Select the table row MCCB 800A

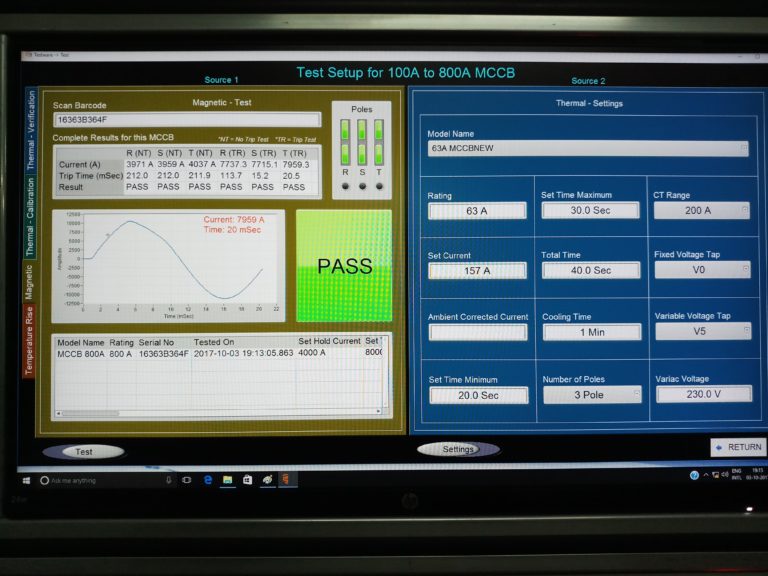[x=219, y=353]
